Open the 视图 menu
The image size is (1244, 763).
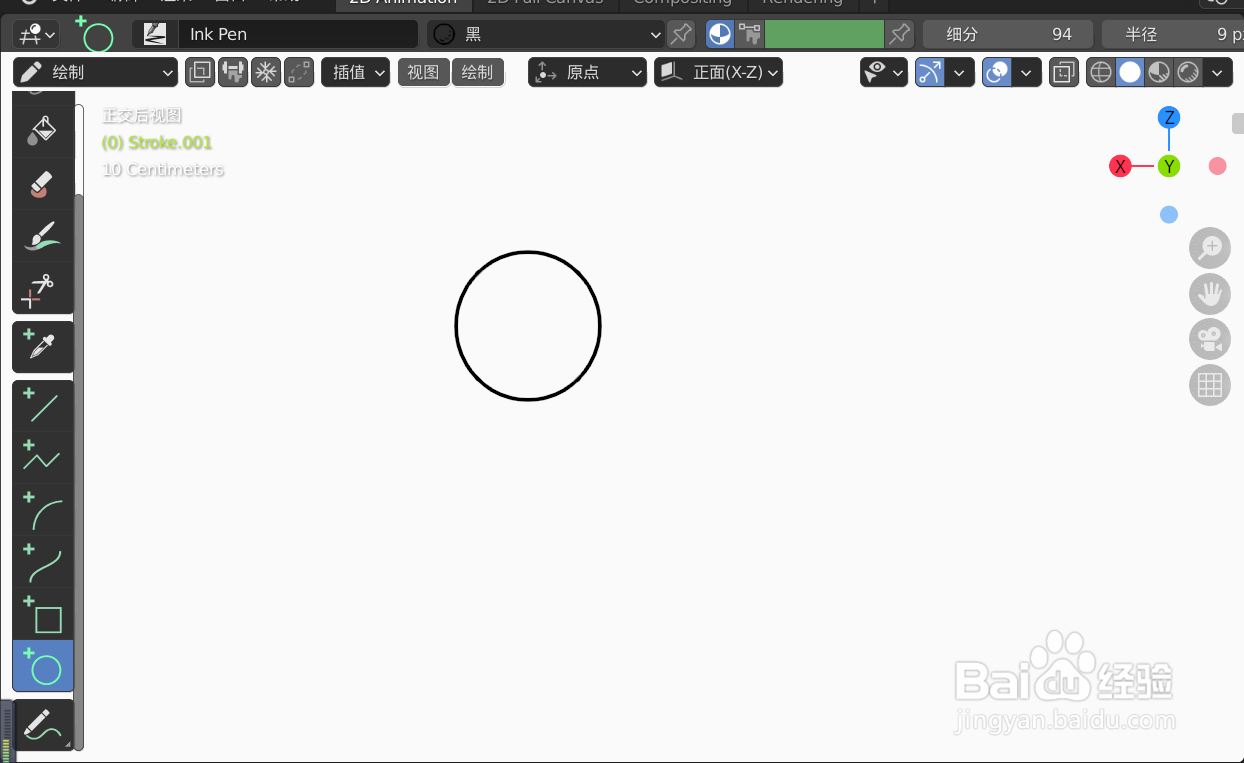tap(424, 72)
